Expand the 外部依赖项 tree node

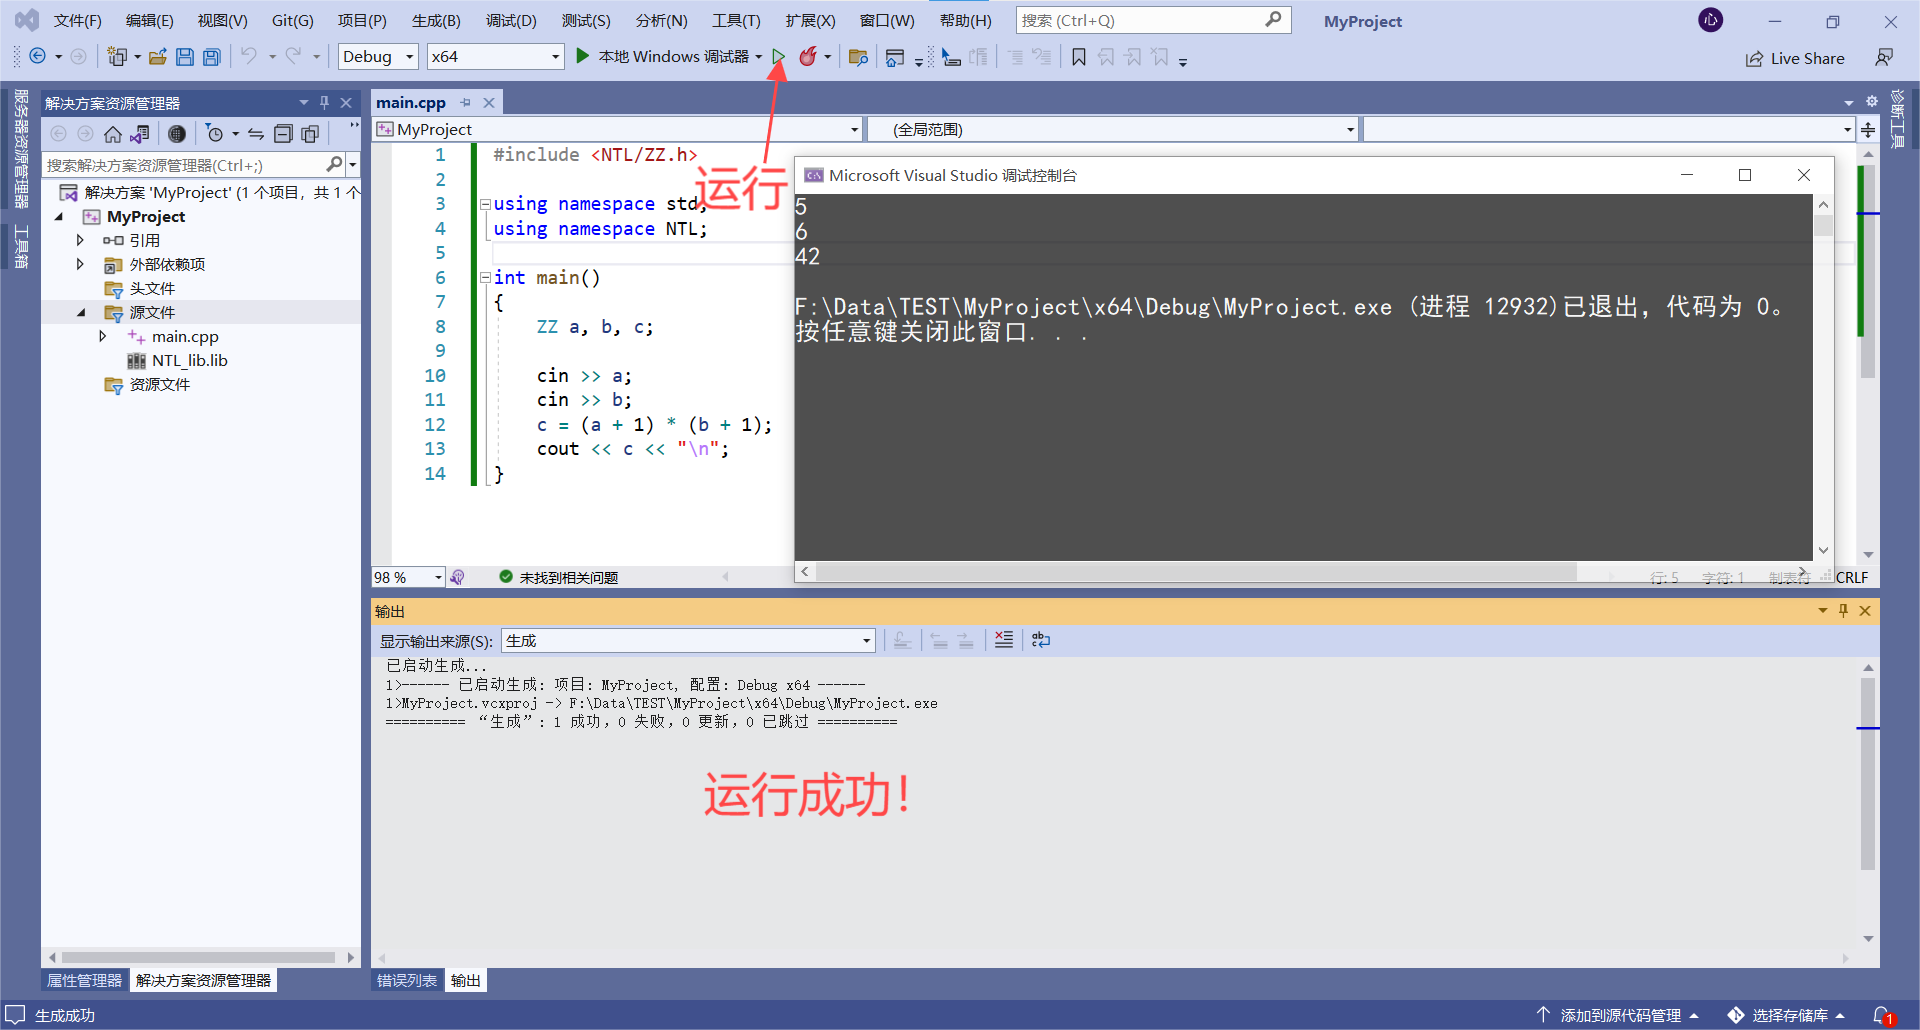[x=80, y=264]
